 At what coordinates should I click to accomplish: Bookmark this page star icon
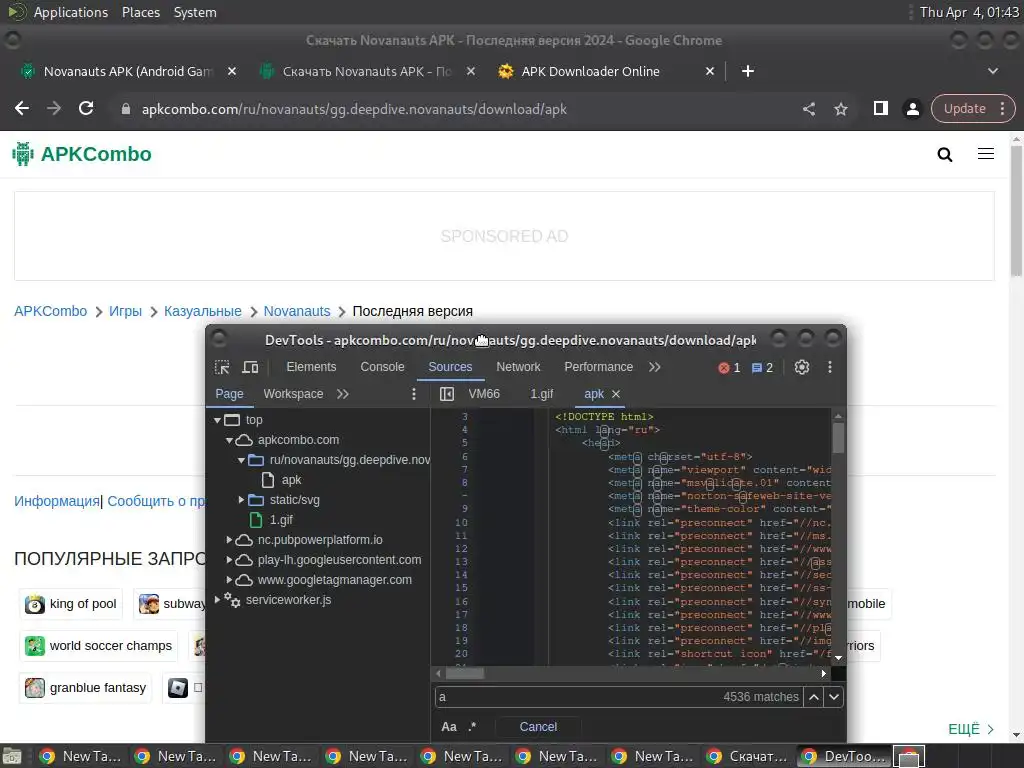click(x=841, y=109)
